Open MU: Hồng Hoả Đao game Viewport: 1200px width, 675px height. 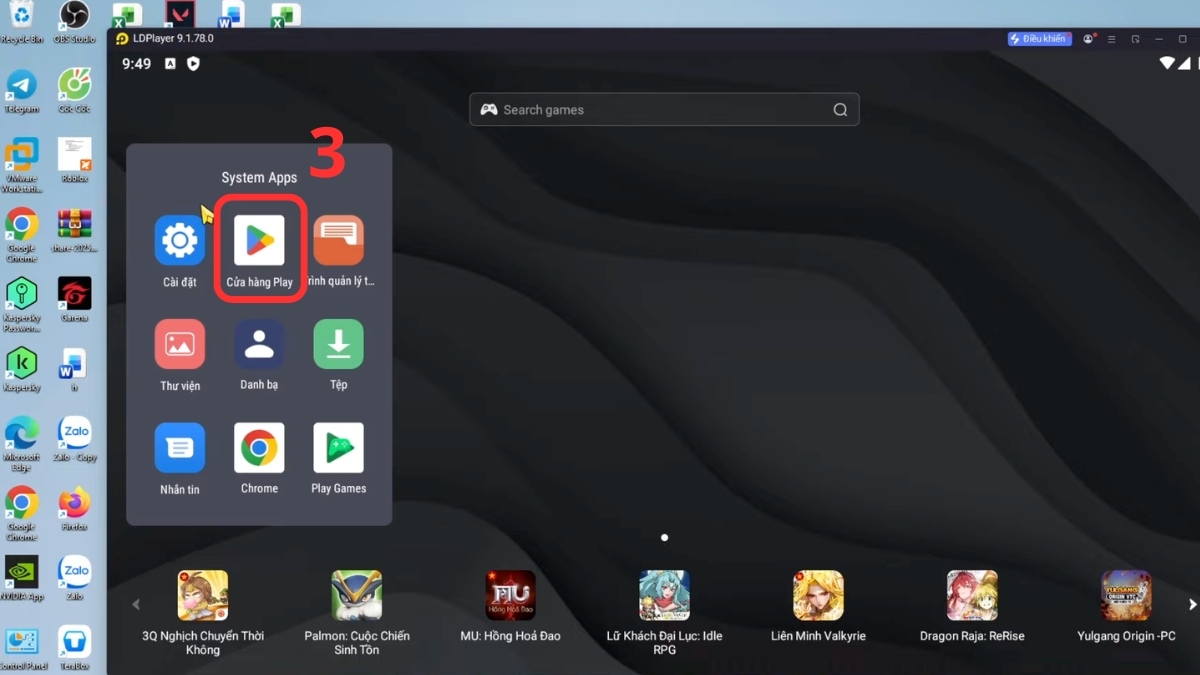coord(510,596)
